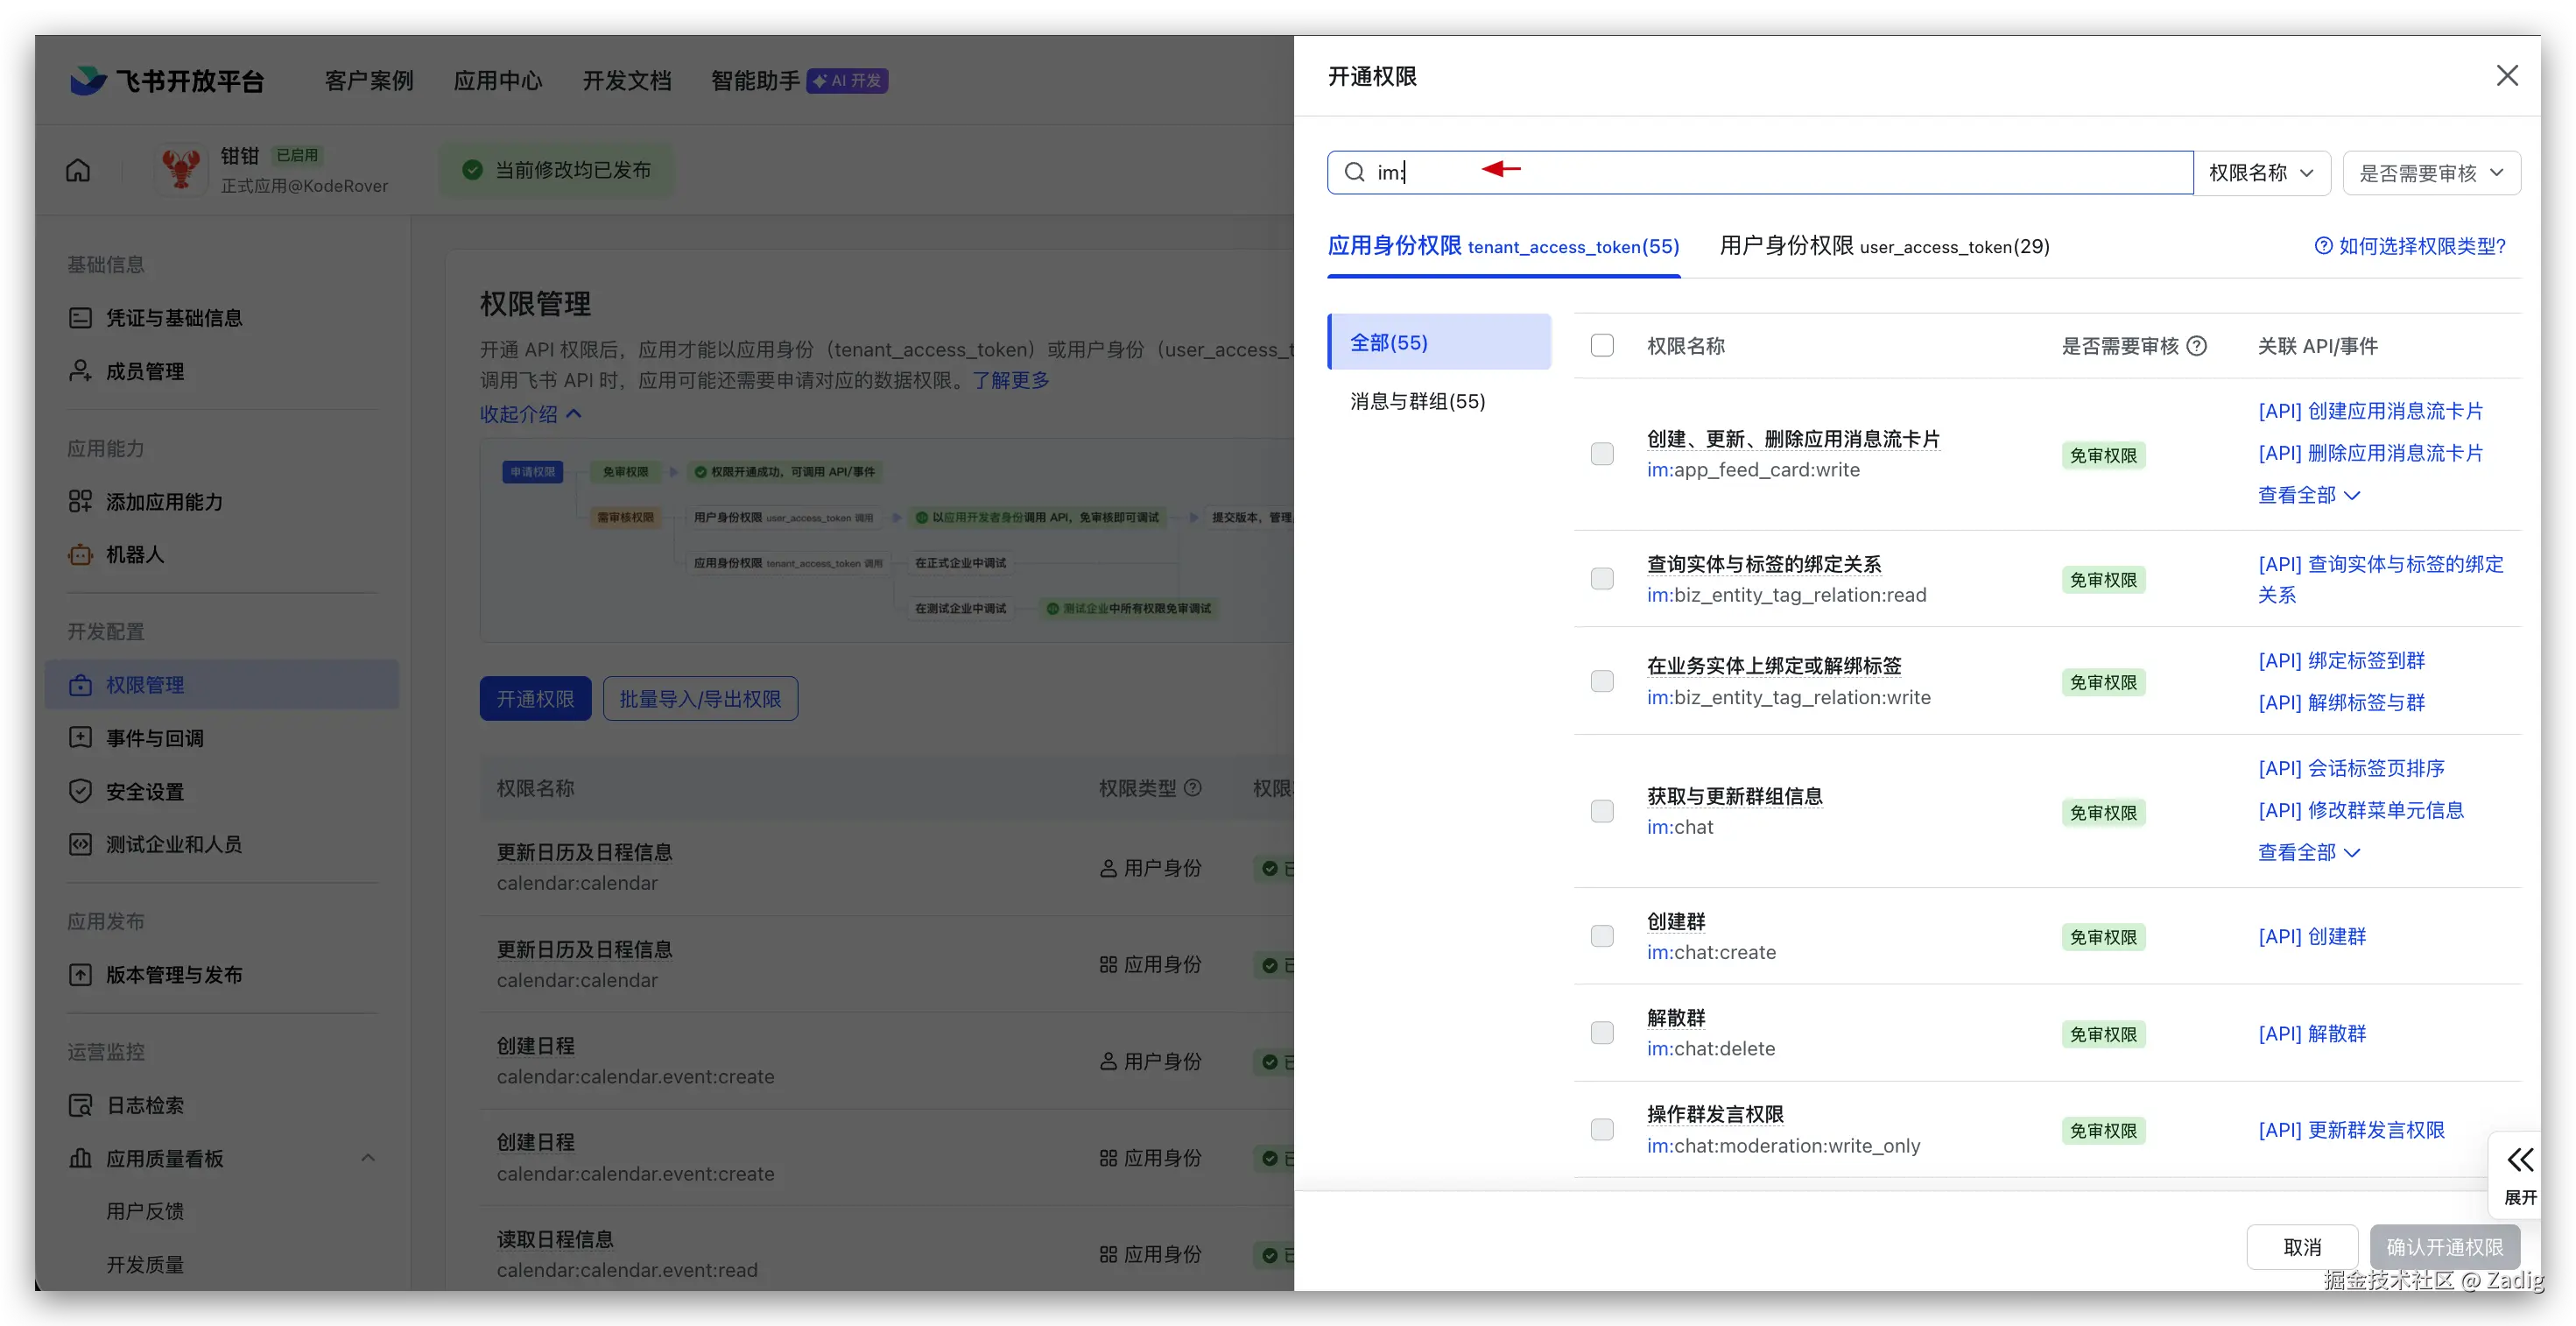Open 日志检索 from its sidebar icon
Viewport: 2576px width, 1326px height.
(80, 1106)
